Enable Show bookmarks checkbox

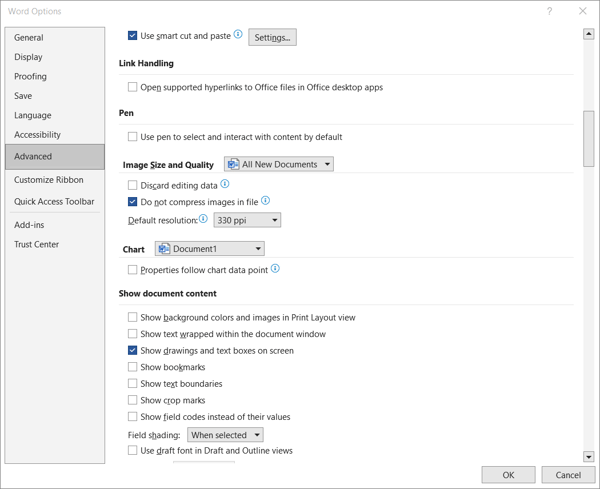point(132,367)
